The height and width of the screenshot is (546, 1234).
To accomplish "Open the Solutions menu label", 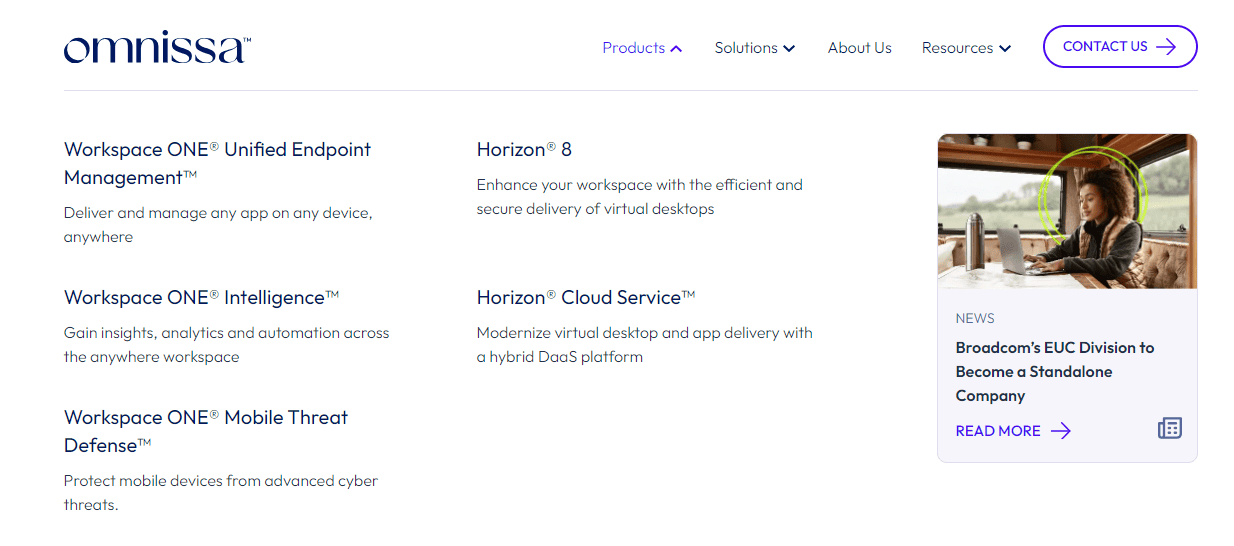I will tap(745, 48).
